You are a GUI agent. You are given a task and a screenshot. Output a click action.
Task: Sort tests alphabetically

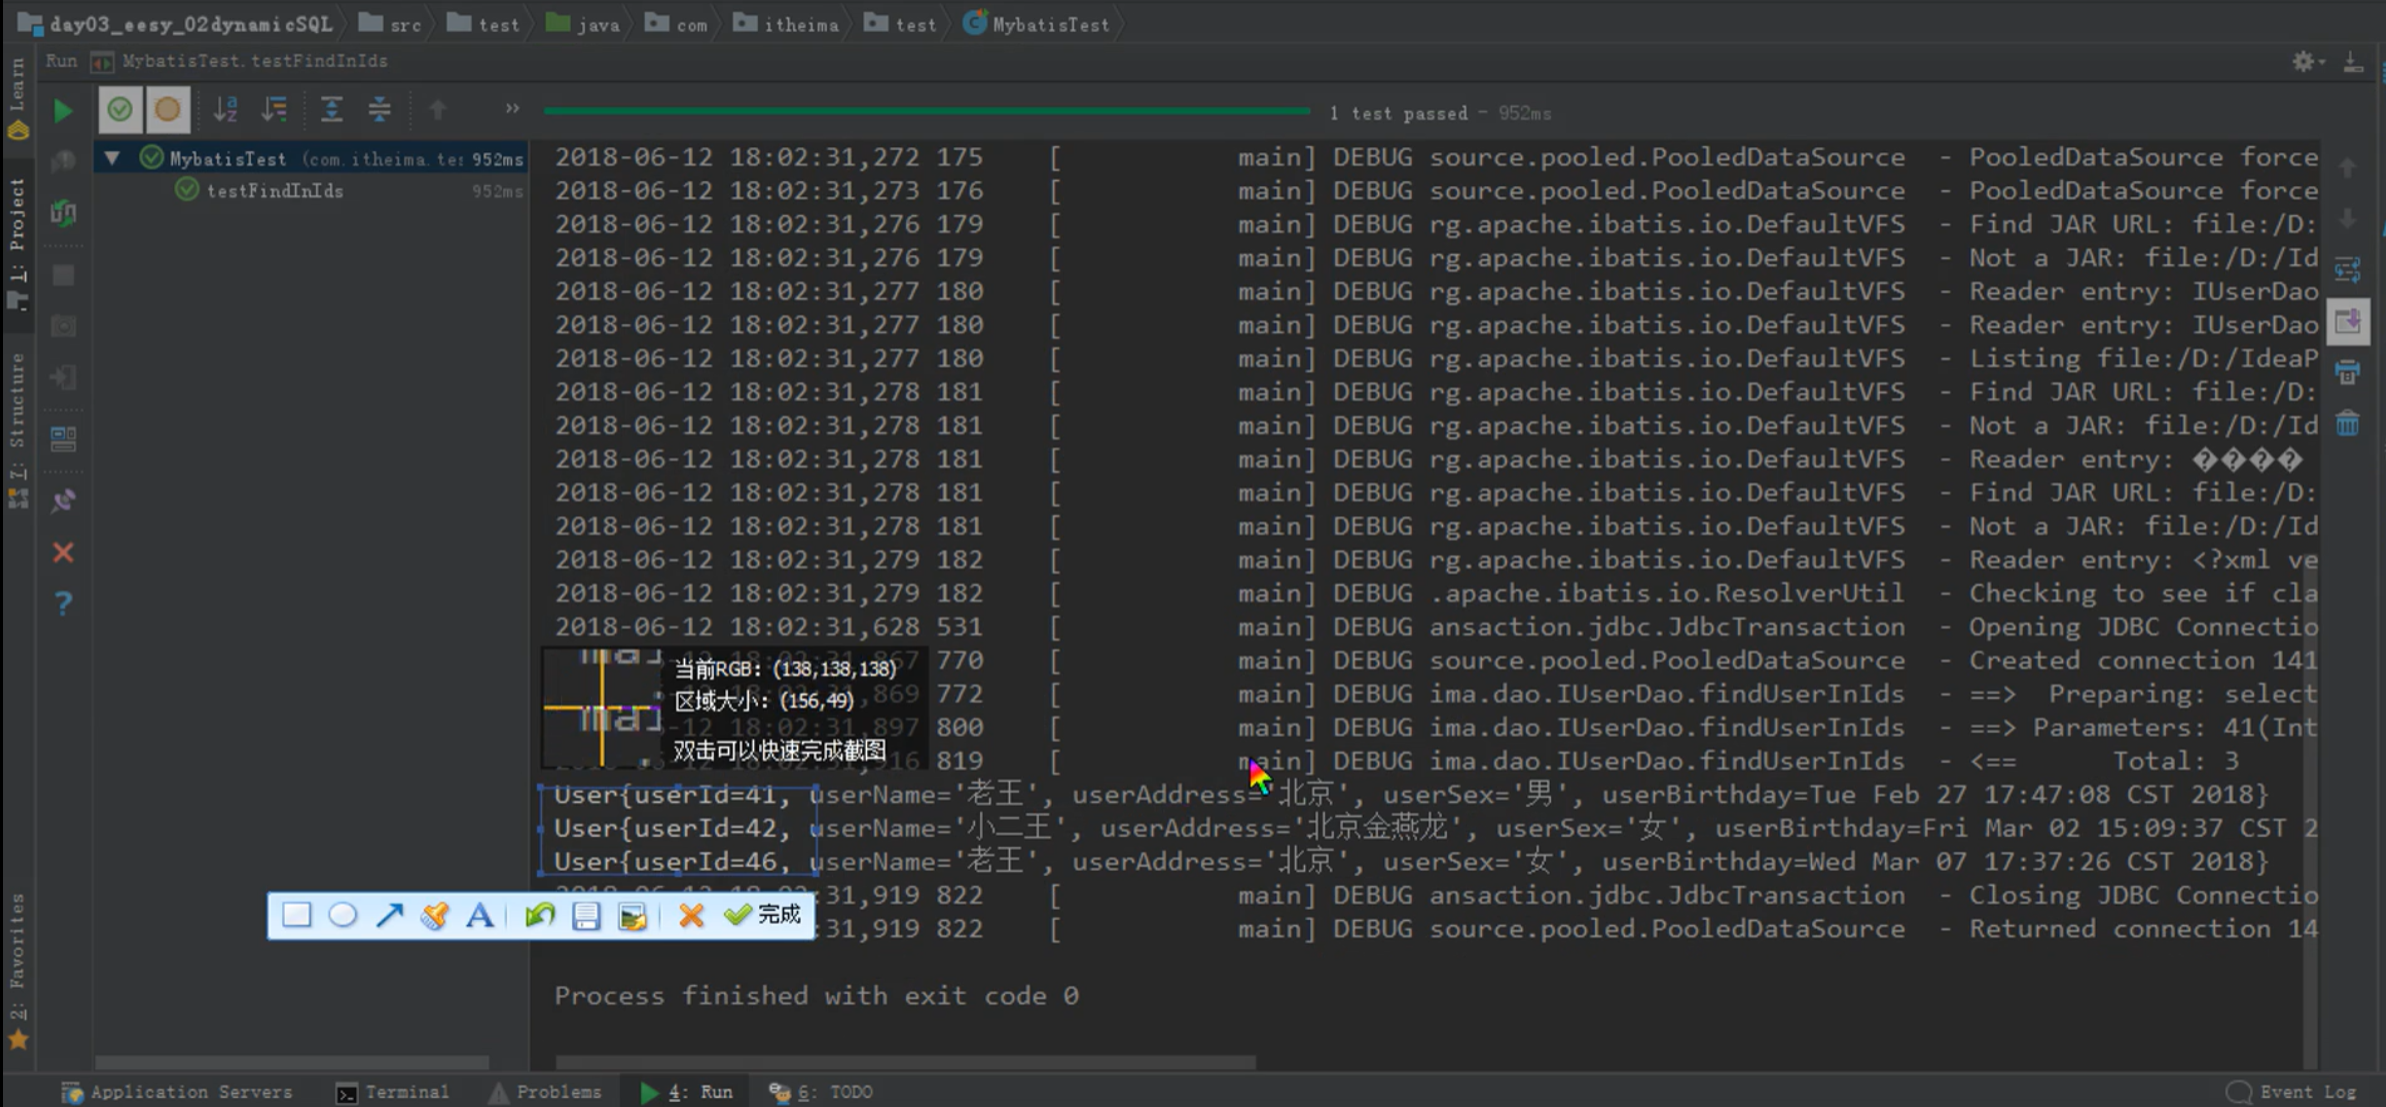pos(226,109)
